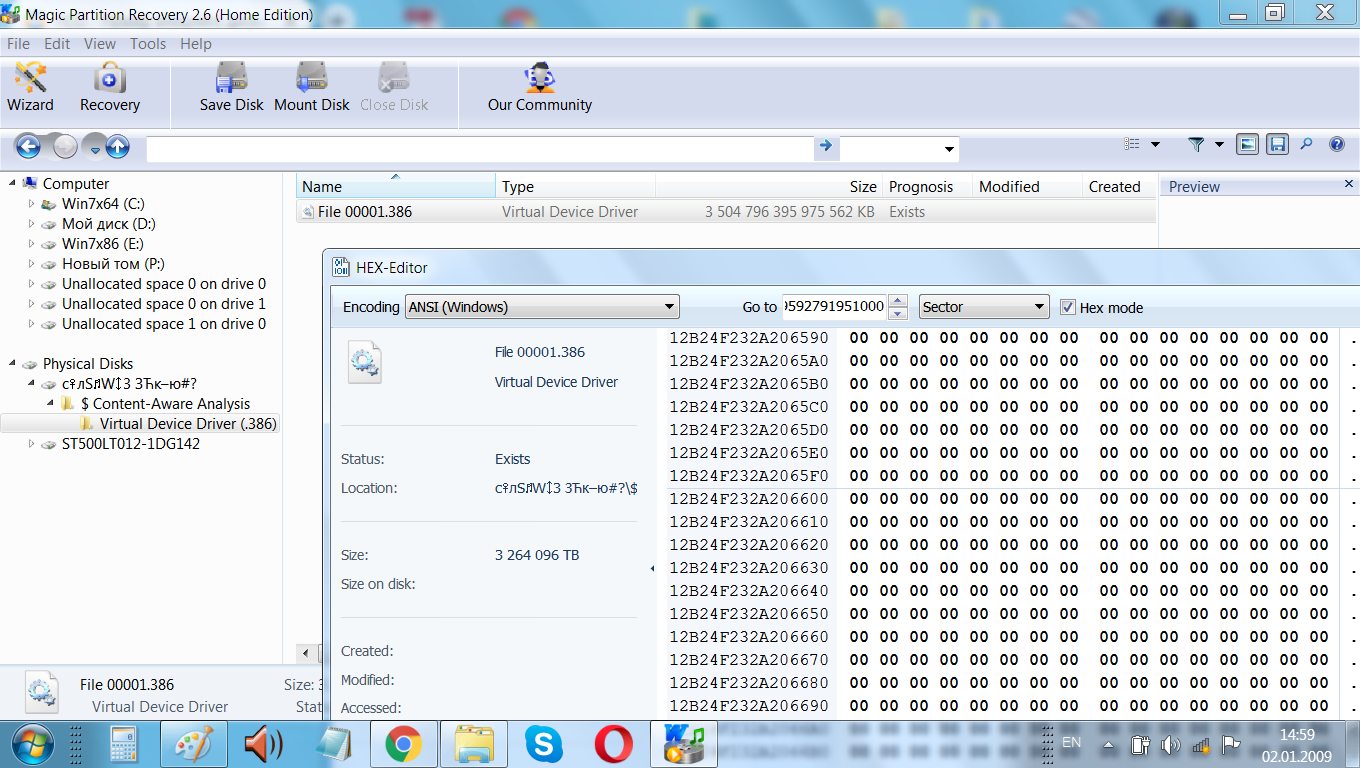
Task: Open the Mount Disk tool
Action: click(x=312, y=87)
